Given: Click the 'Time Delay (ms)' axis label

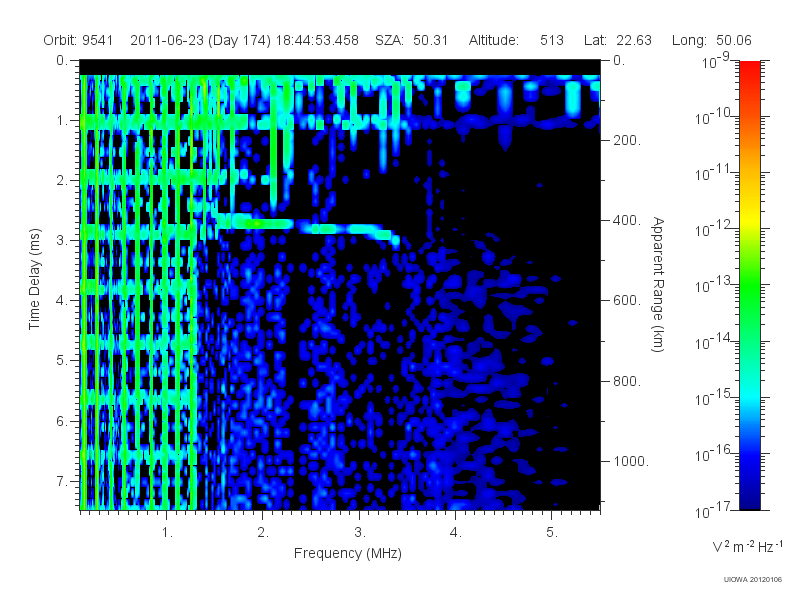Looking at the screenshot, I should coord(34,279).
